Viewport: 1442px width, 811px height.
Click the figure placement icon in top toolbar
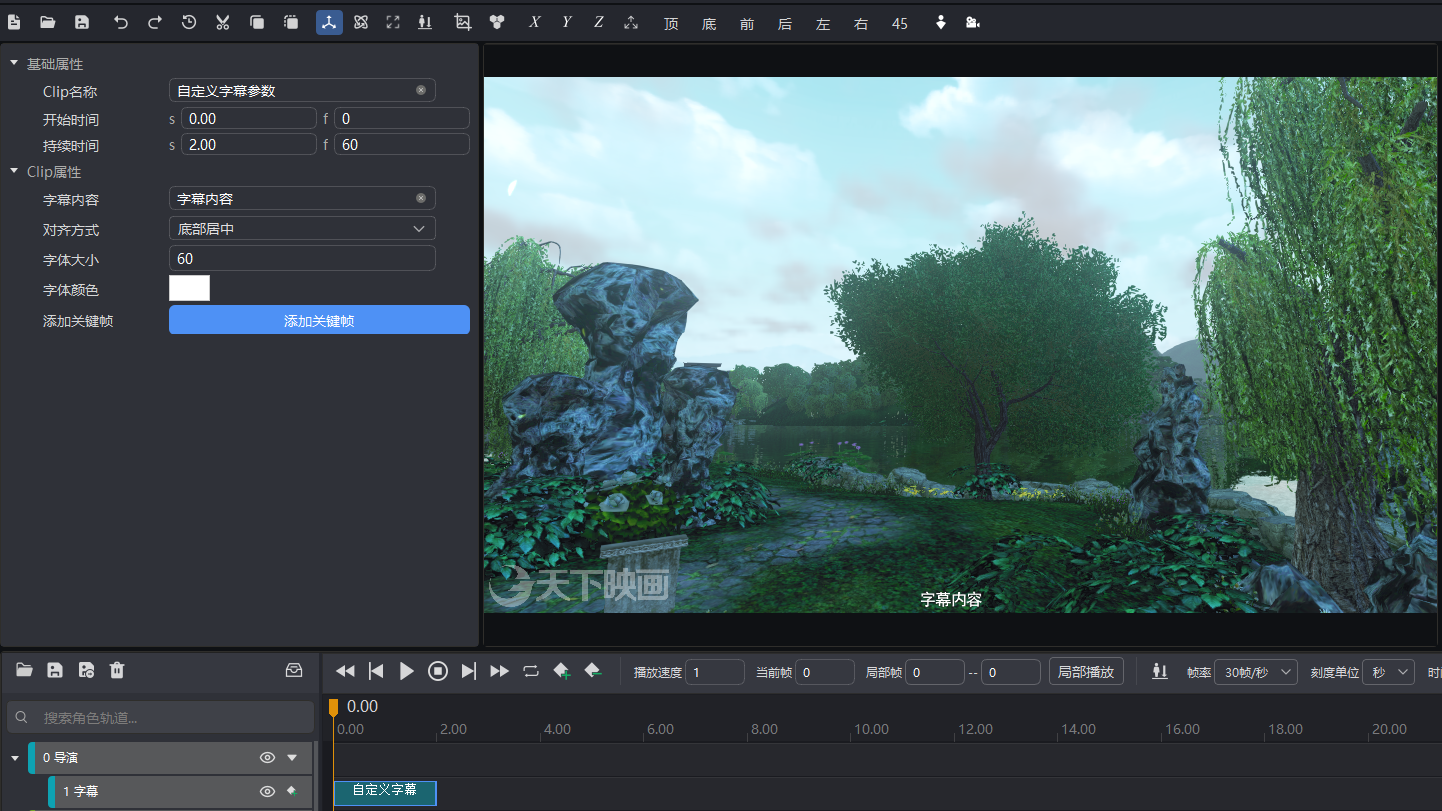[425, 22]
